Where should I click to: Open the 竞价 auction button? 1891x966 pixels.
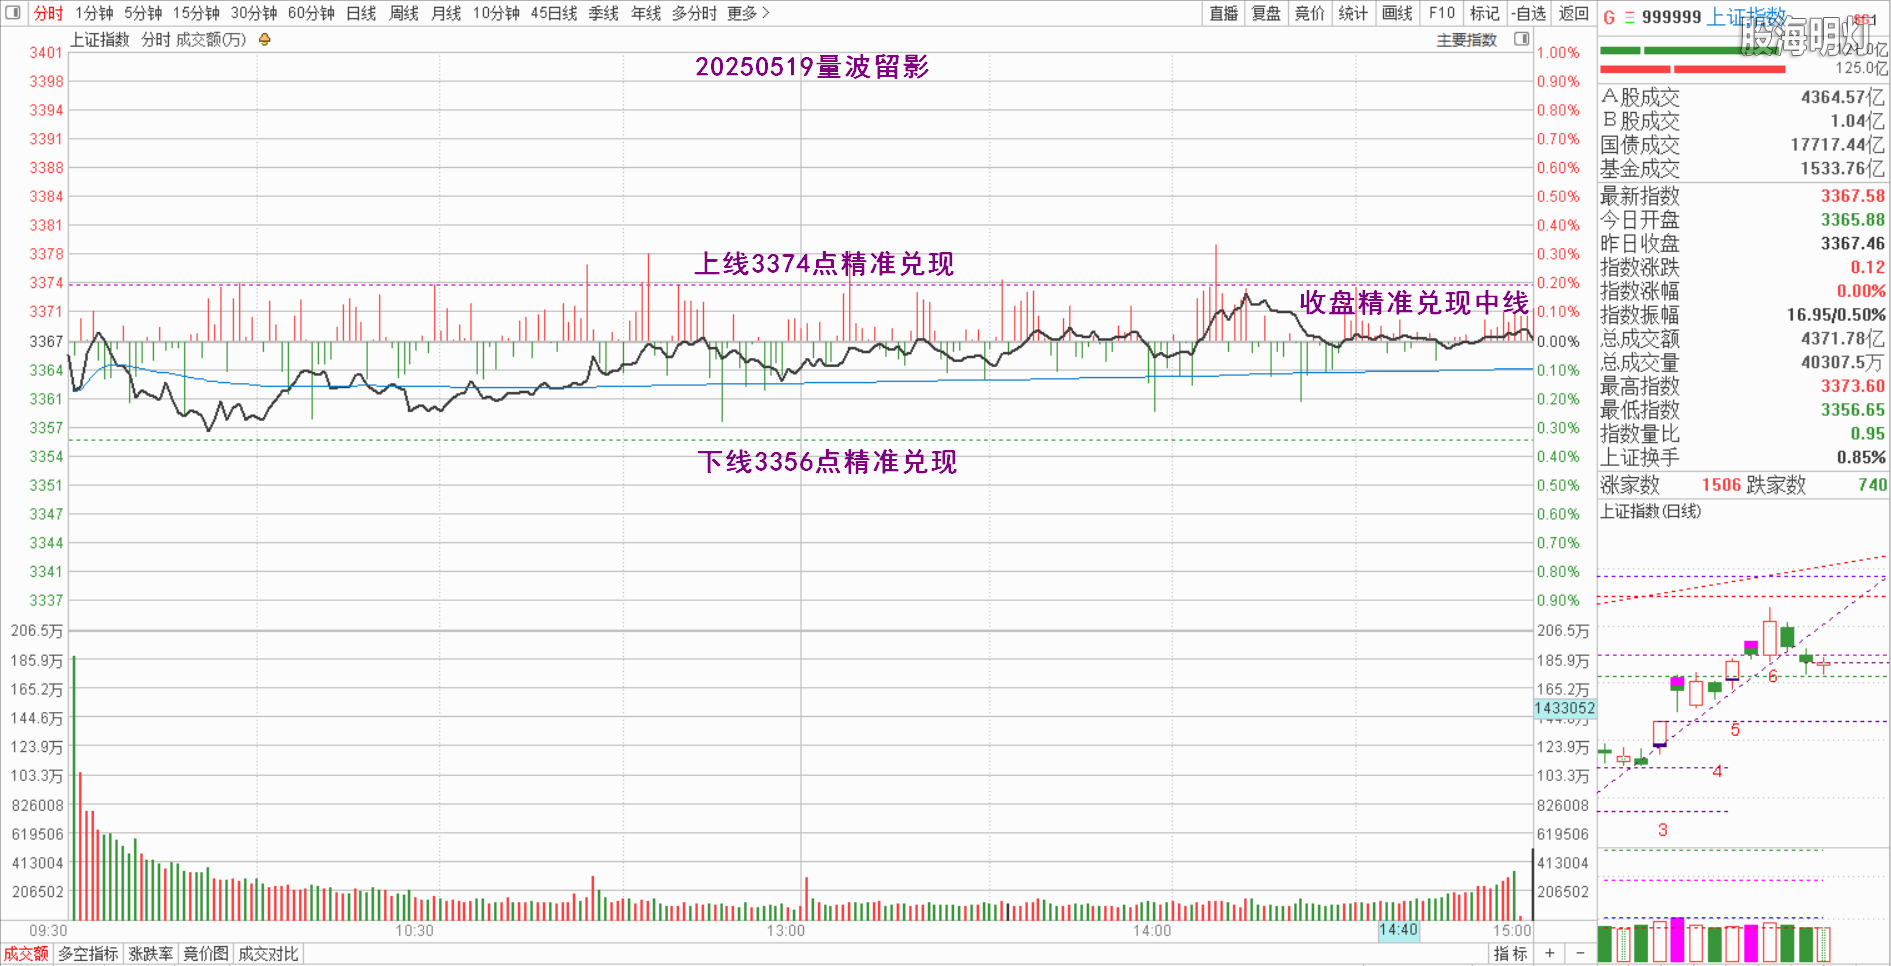coord(1309,13)
